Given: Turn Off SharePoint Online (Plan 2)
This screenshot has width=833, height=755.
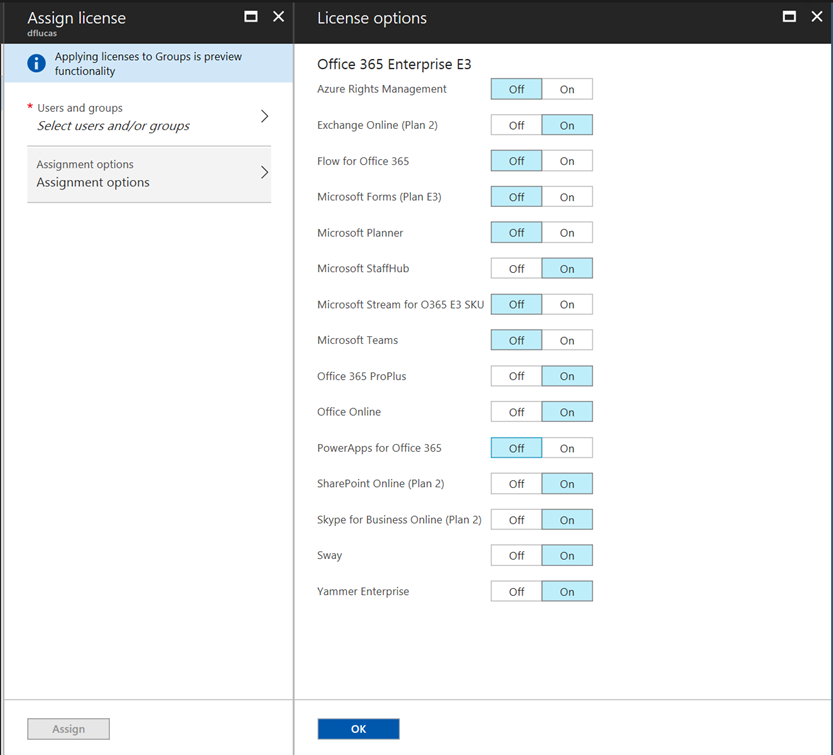Looking at the screenshot, I should pyautogui.click(x=516, y=483).
